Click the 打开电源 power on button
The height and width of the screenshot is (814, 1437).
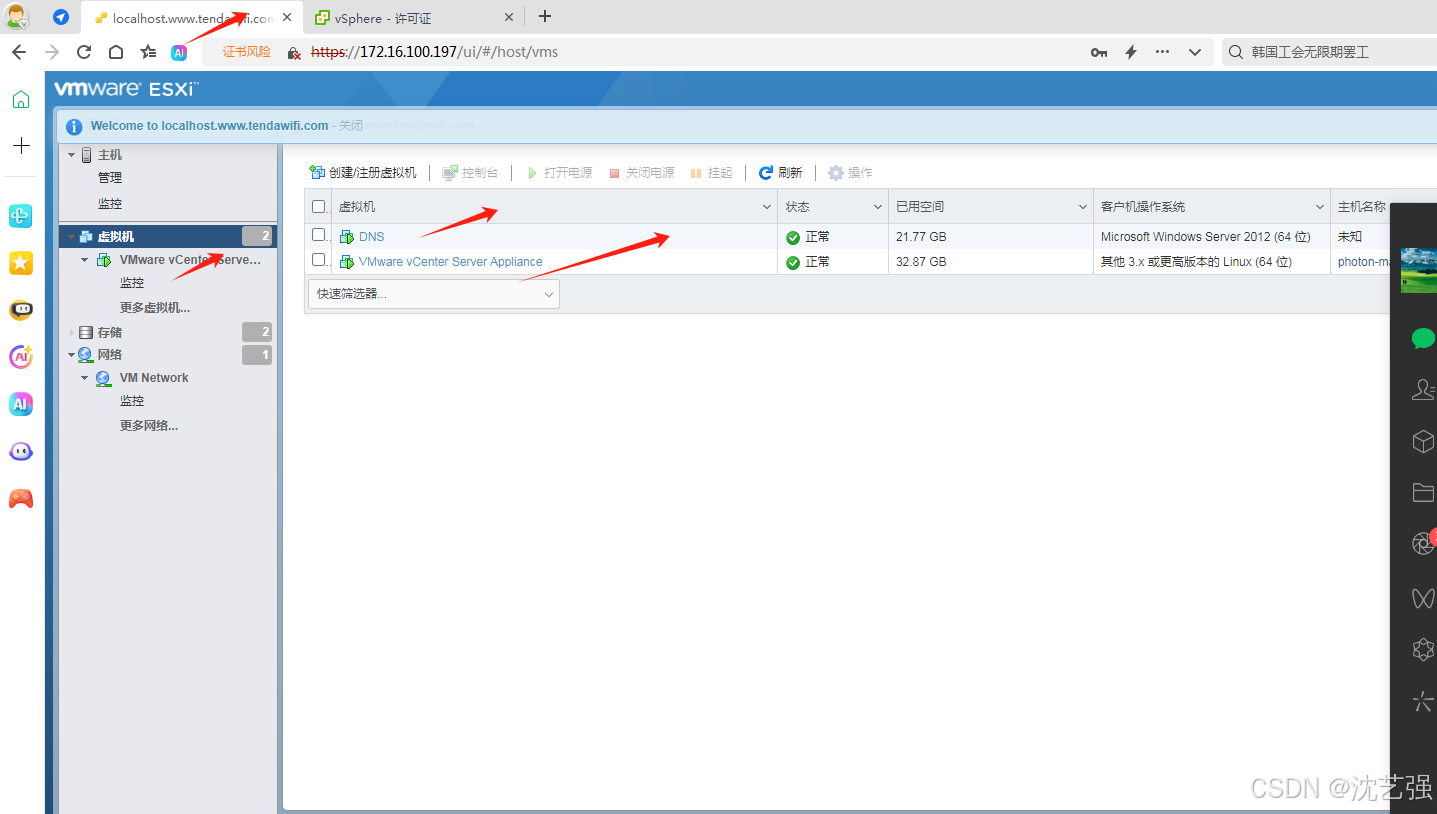(x=559, y=173)
